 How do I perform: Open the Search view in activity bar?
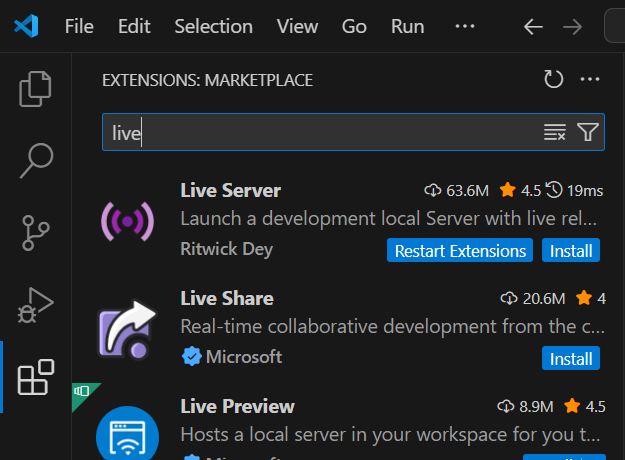click(36, 160)
